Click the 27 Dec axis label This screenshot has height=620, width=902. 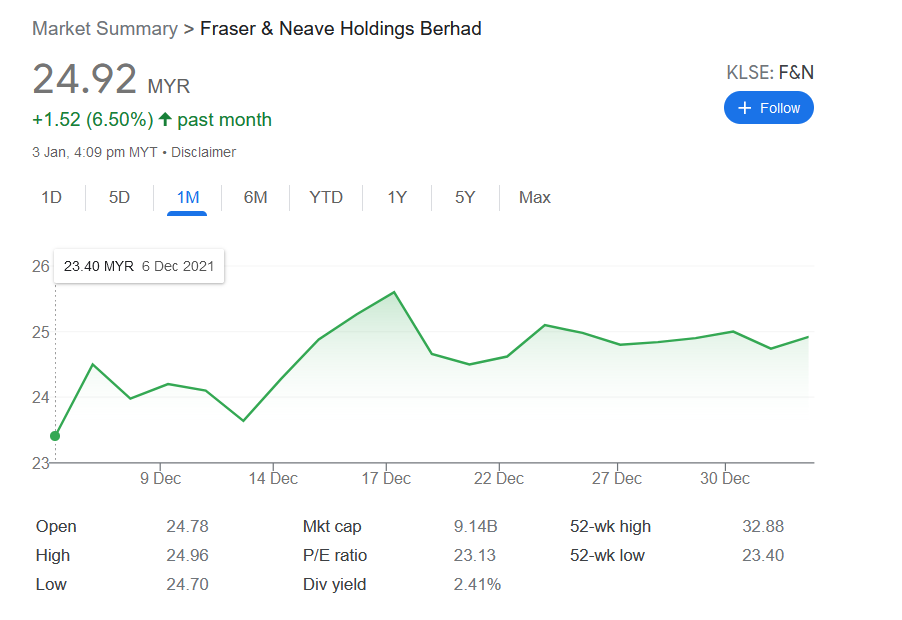(x=617, y=478)
